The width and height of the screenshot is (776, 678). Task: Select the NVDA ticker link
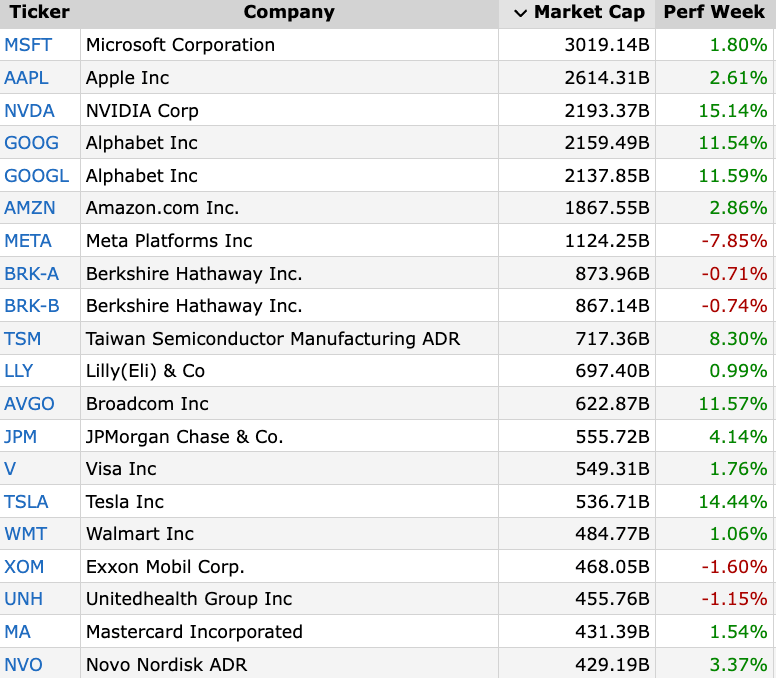[x=29, y=111]
